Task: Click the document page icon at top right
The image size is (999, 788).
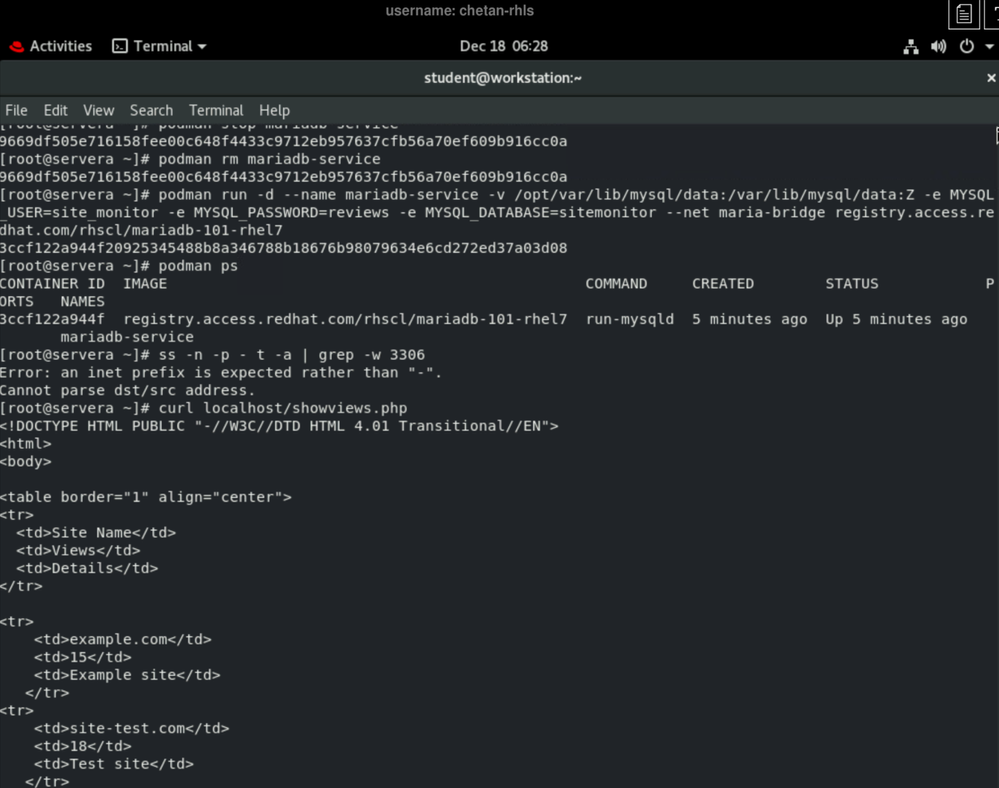Action: click(x=964, y=14)
